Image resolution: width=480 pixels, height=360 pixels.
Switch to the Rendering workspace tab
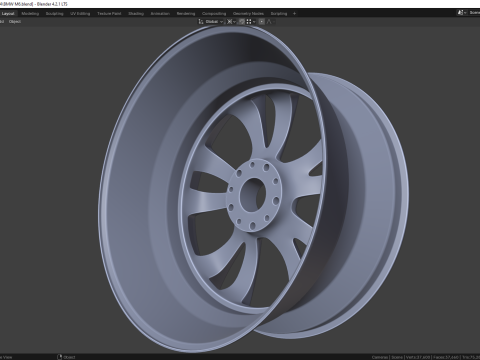tap(186, 14)
